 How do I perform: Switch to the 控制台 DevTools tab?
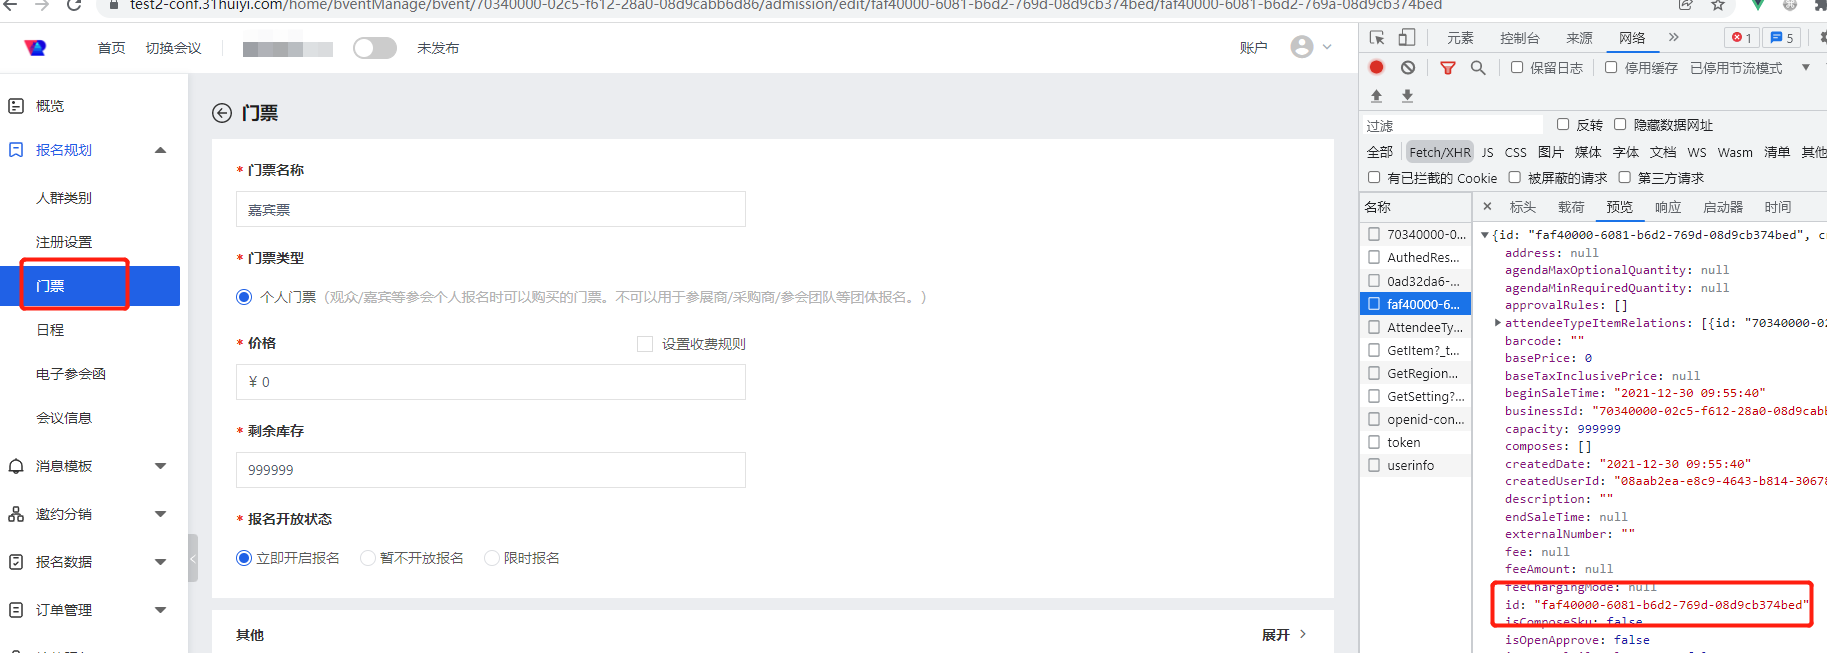point(1520,38)
